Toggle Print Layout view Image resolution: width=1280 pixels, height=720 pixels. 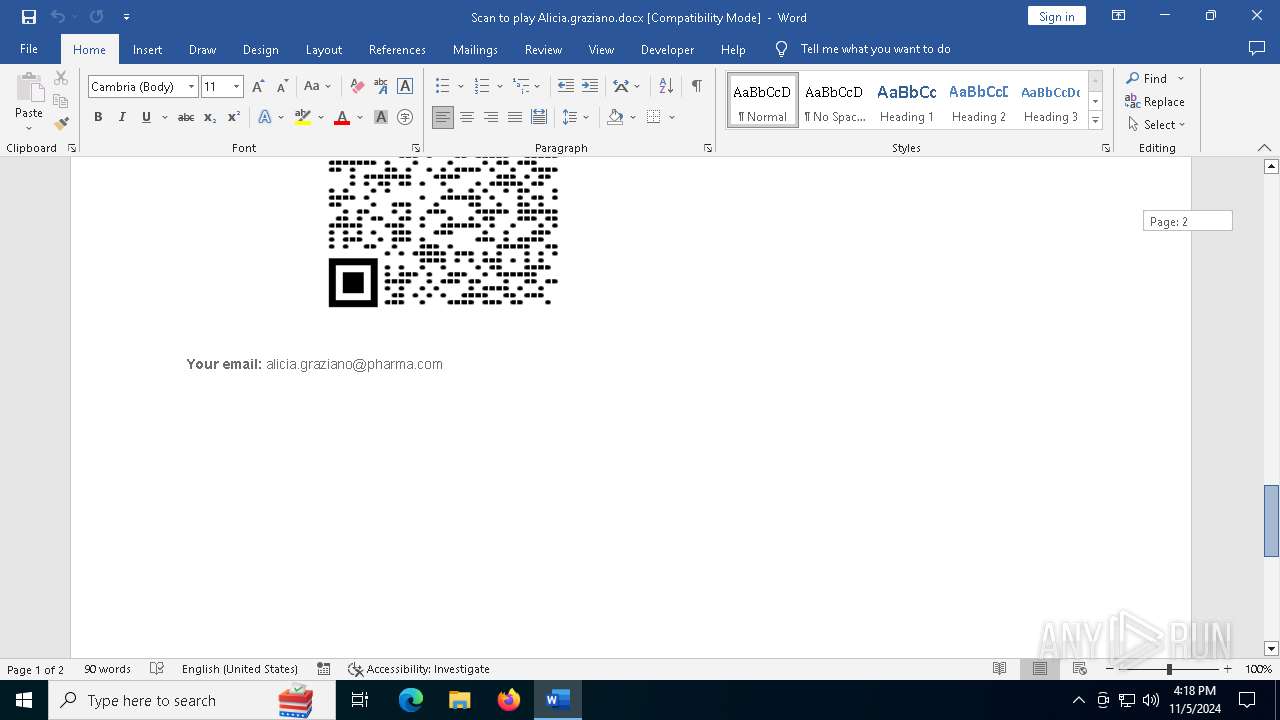(x=1039, y=669)
